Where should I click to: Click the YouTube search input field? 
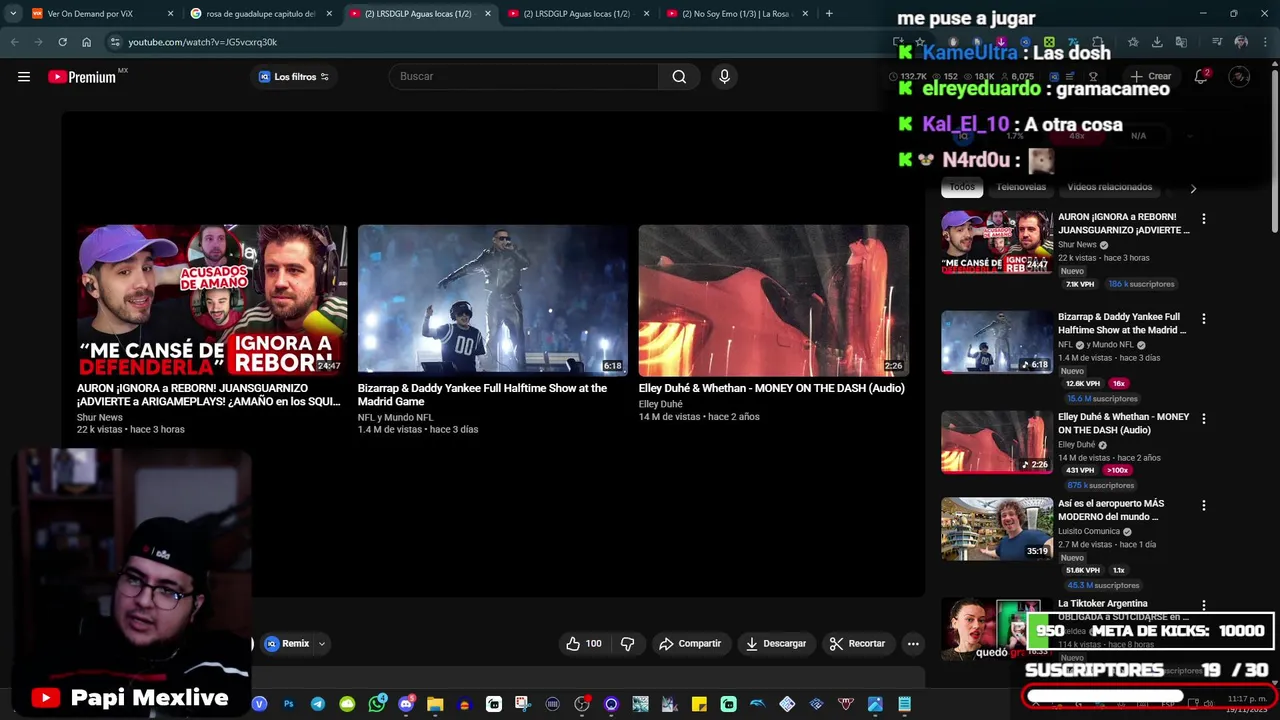(x=524, y=77)
